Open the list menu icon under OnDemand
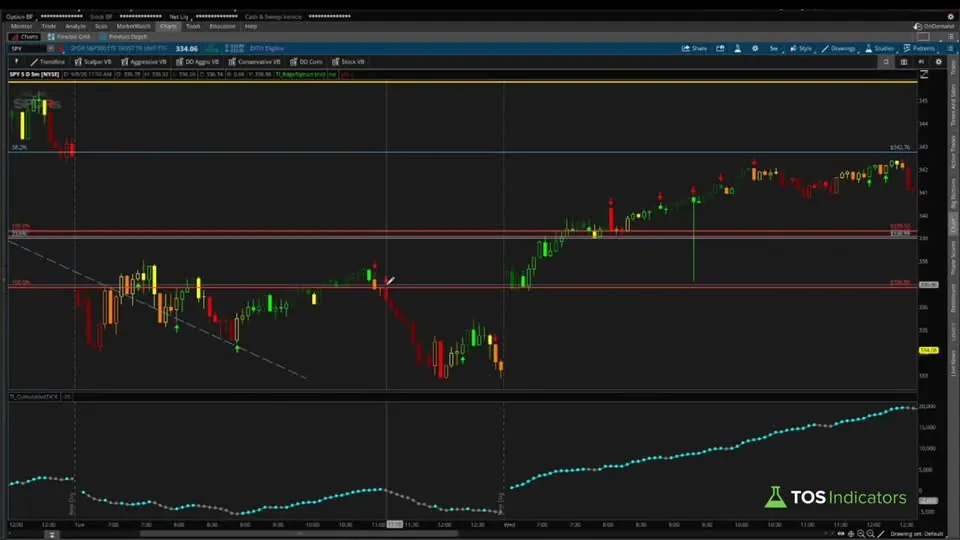The image size is (960, 540). (950, 37)
